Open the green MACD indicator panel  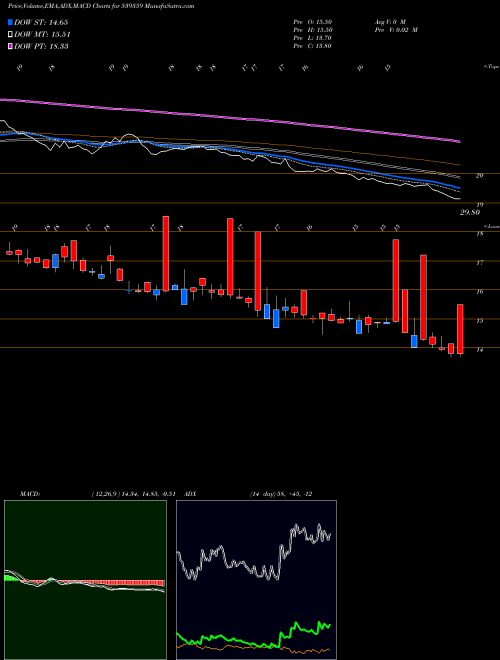pyautogui.click(x=85, y=580)
